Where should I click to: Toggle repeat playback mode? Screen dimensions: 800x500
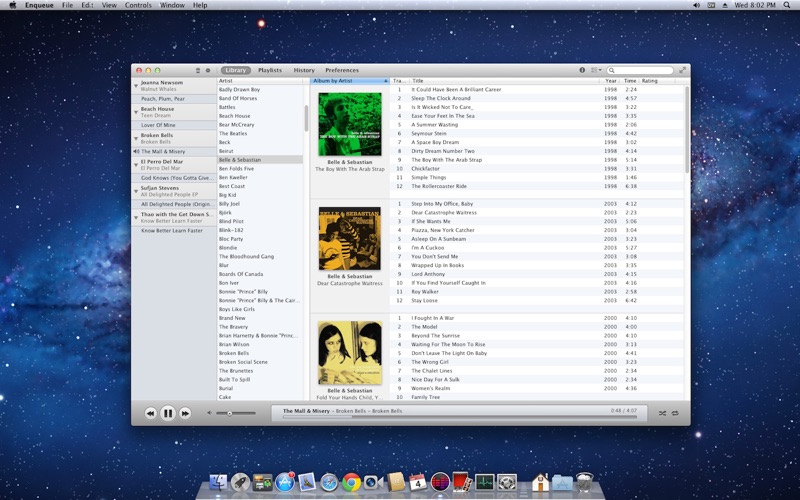tap(675, 413)
